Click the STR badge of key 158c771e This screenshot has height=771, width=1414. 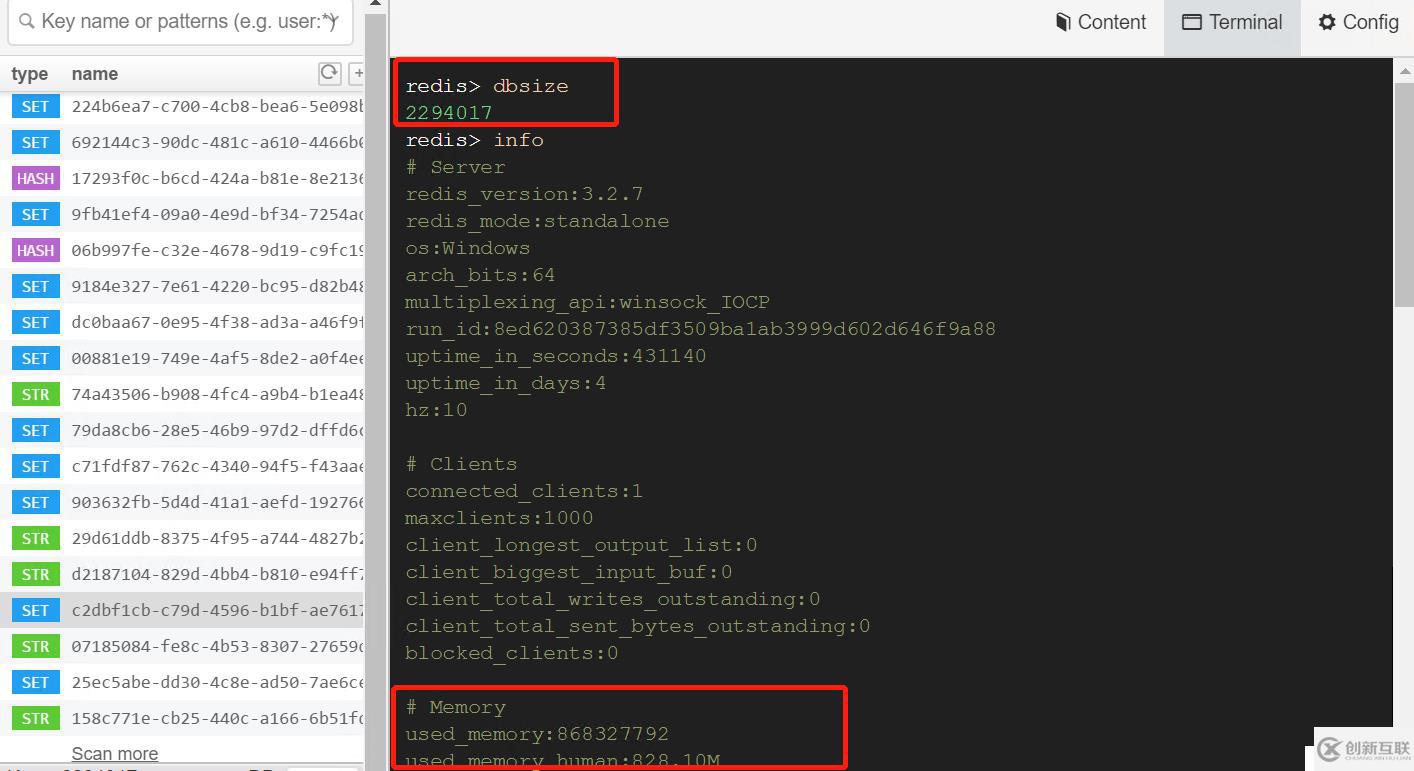36,718
